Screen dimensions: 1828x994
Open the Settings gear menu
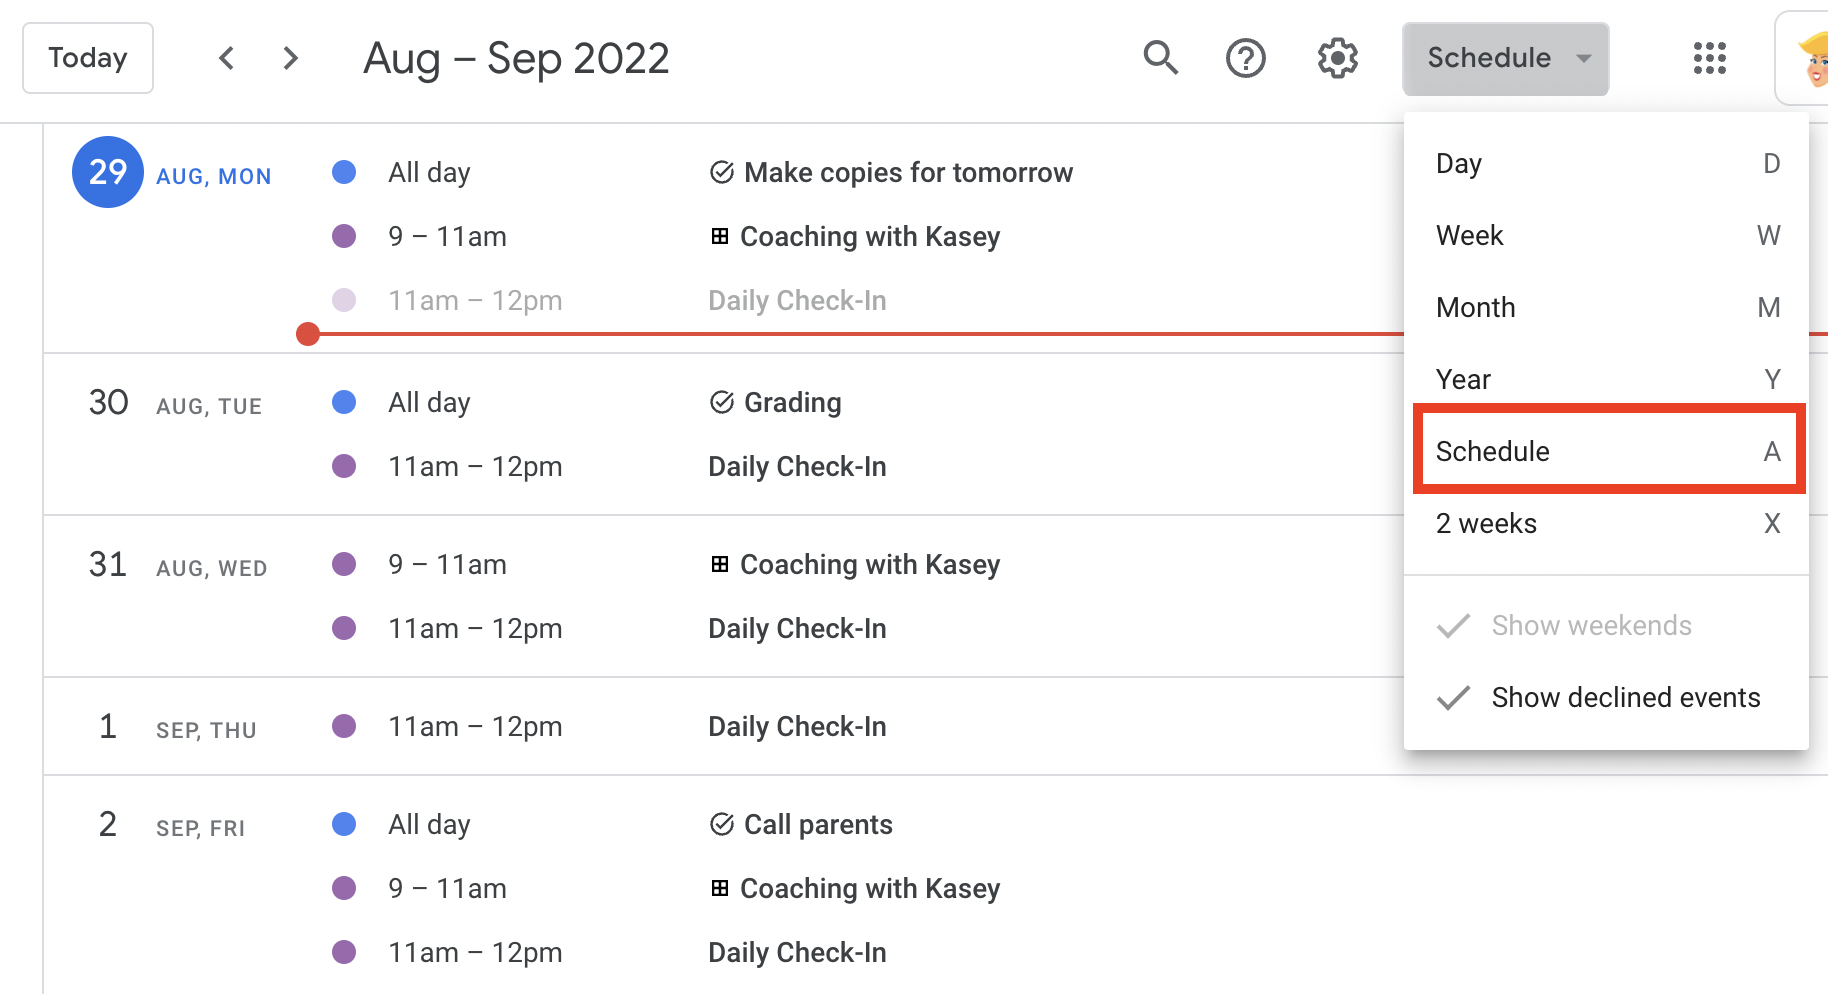point(1338,58)
